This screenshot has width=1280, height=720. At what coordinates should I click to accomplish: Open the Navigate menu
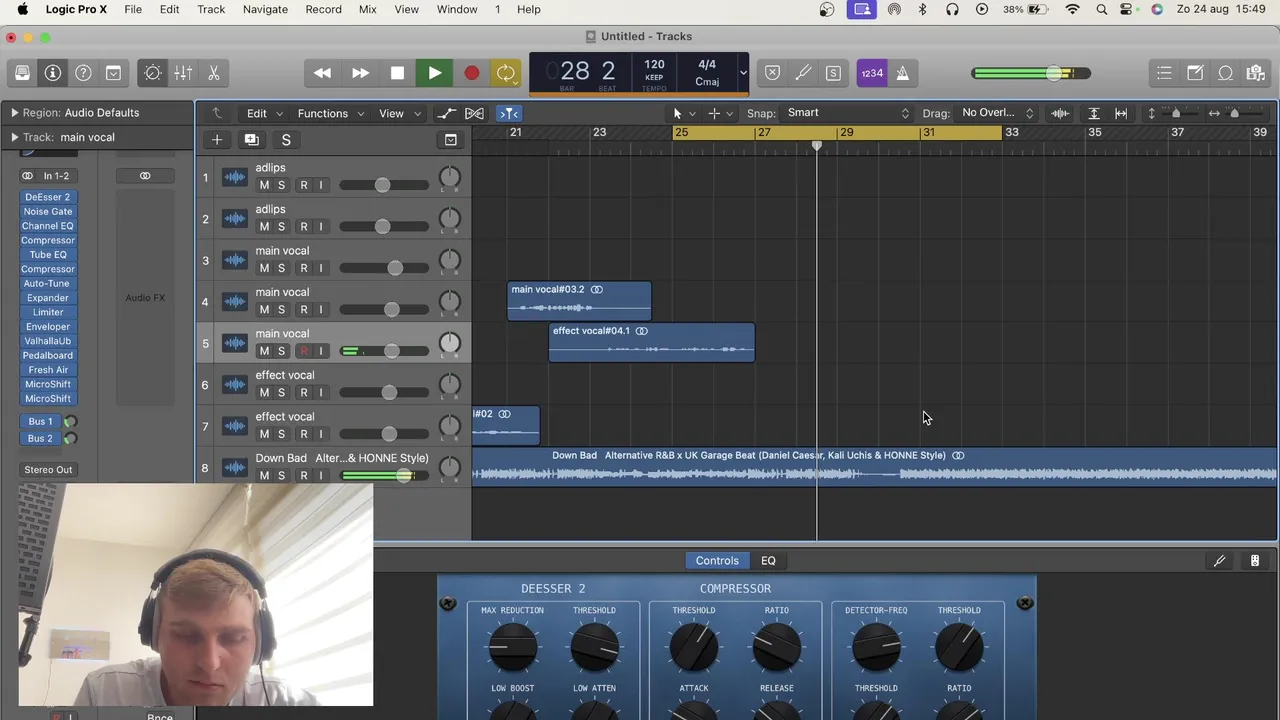point(265,9)
